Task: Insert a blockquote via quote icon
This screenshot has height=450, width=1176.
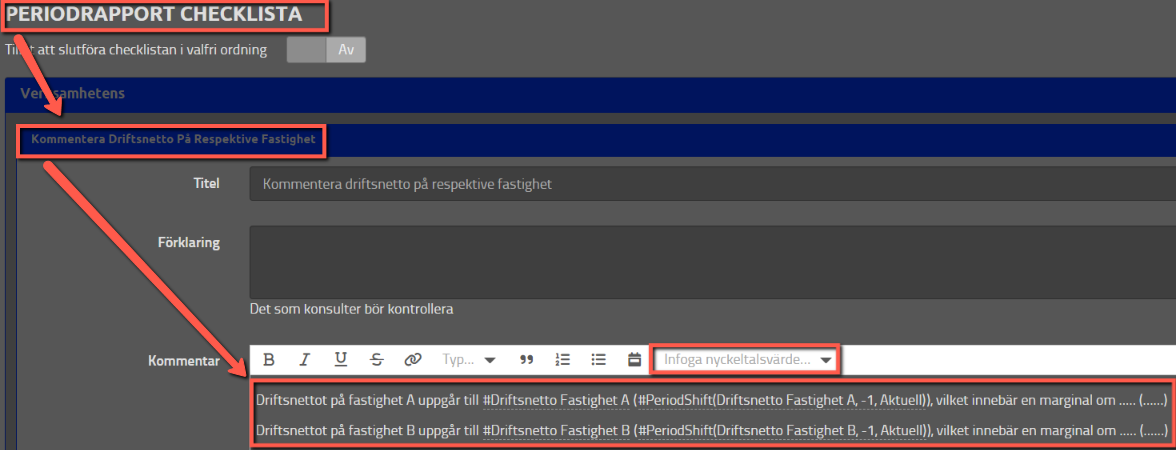Action: point(526,359)
